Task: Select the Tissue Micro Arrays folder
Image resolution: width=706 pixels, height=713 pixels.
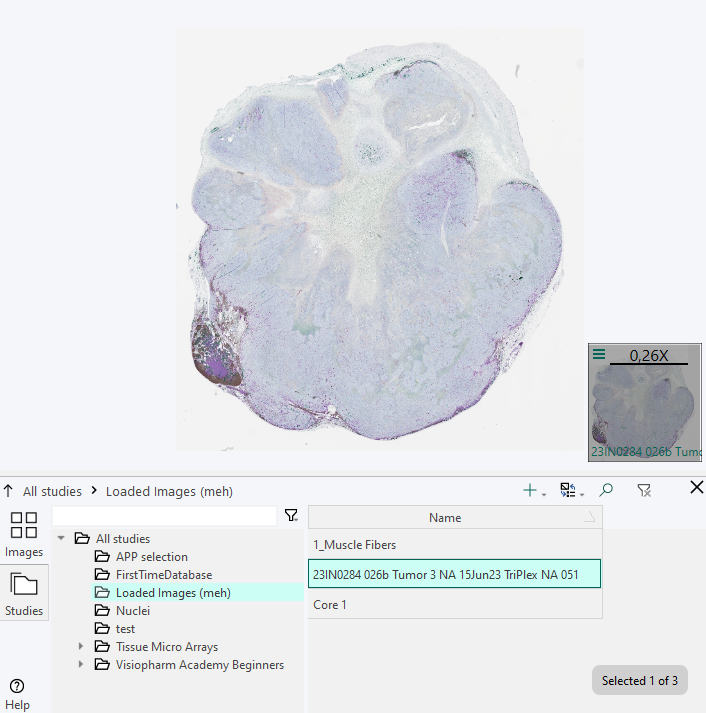Action: pos(167,647)
